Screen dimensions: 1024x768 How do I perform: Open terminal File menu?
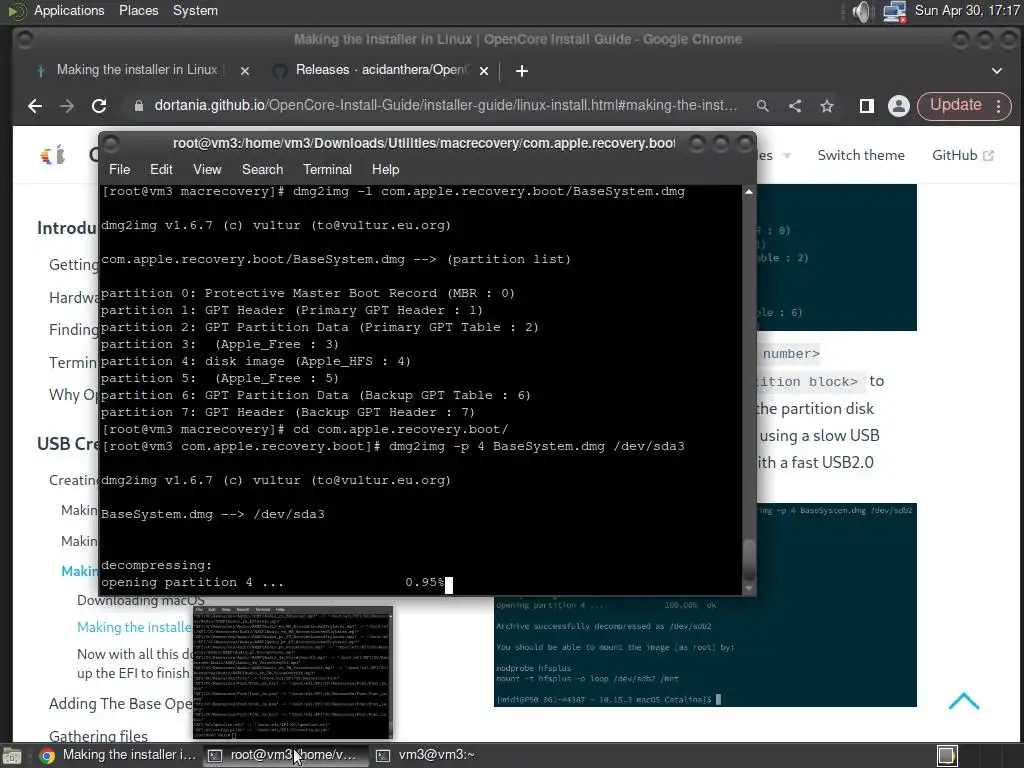click(120, 169)
